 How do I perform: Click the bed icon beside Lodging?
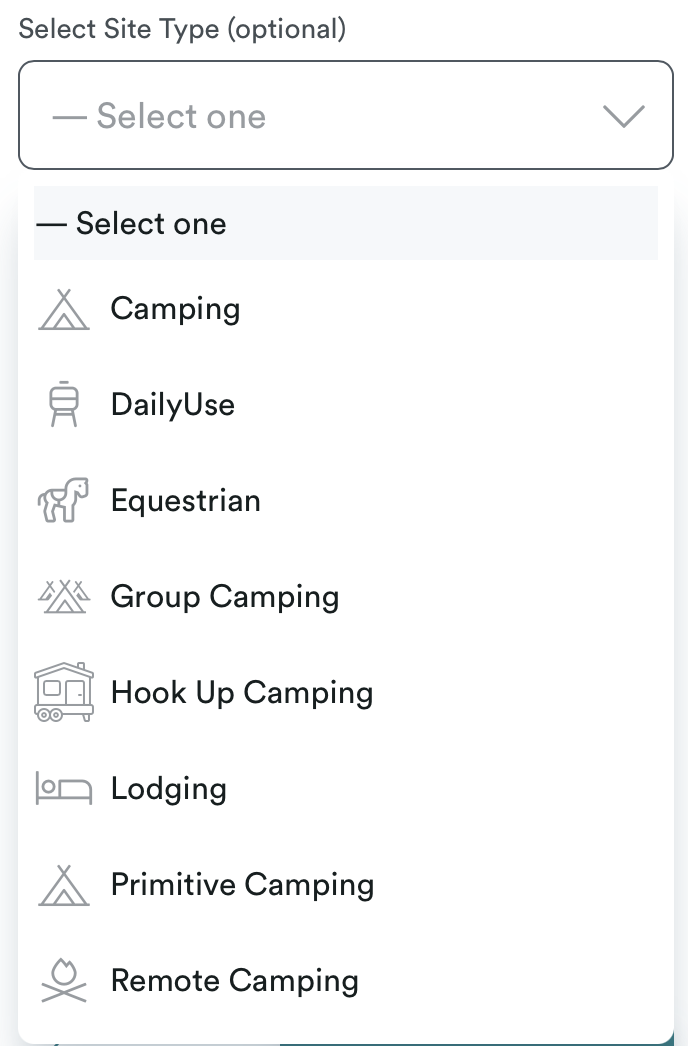pos(63,788)
